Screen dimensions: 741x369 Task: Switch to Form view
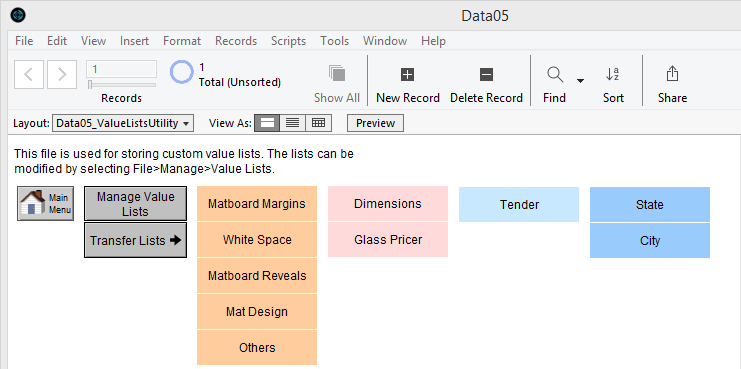pyautogui.click(x=267, y=123)
